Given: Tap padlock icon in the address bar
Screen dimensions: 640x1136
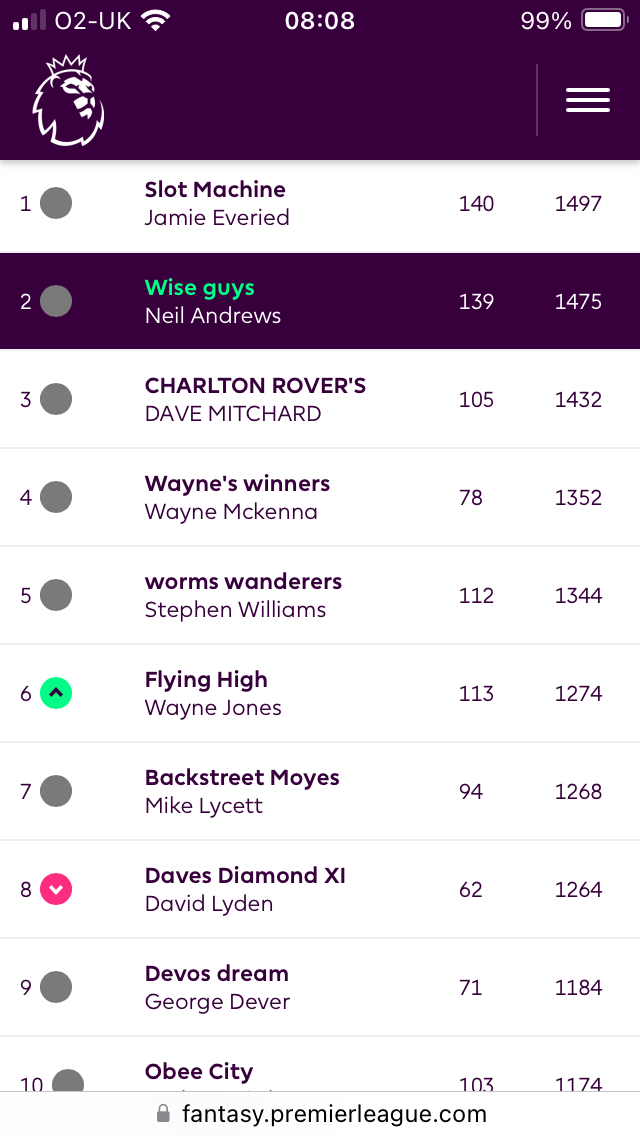Looking at the screenshot, I should [164, 1113].
